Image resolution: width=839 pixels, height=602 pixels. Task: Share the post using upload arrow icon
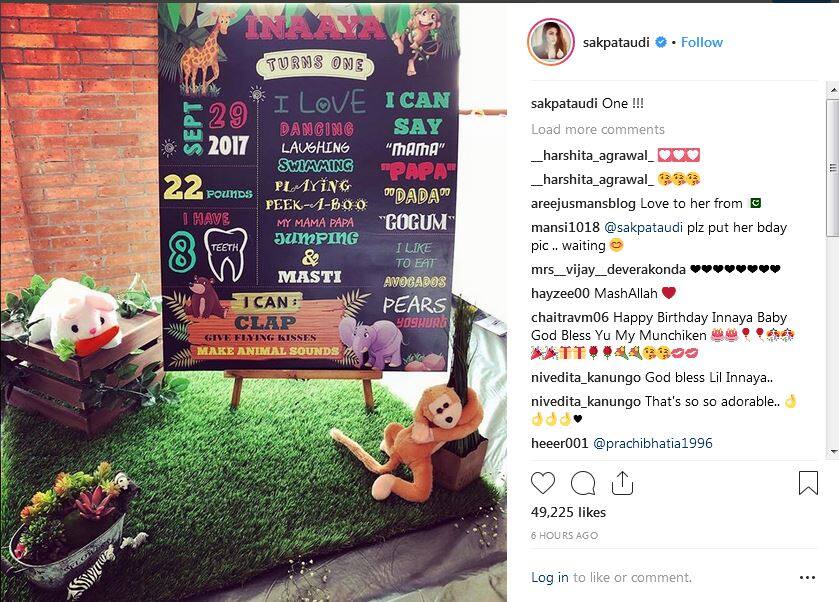point(622,483)
